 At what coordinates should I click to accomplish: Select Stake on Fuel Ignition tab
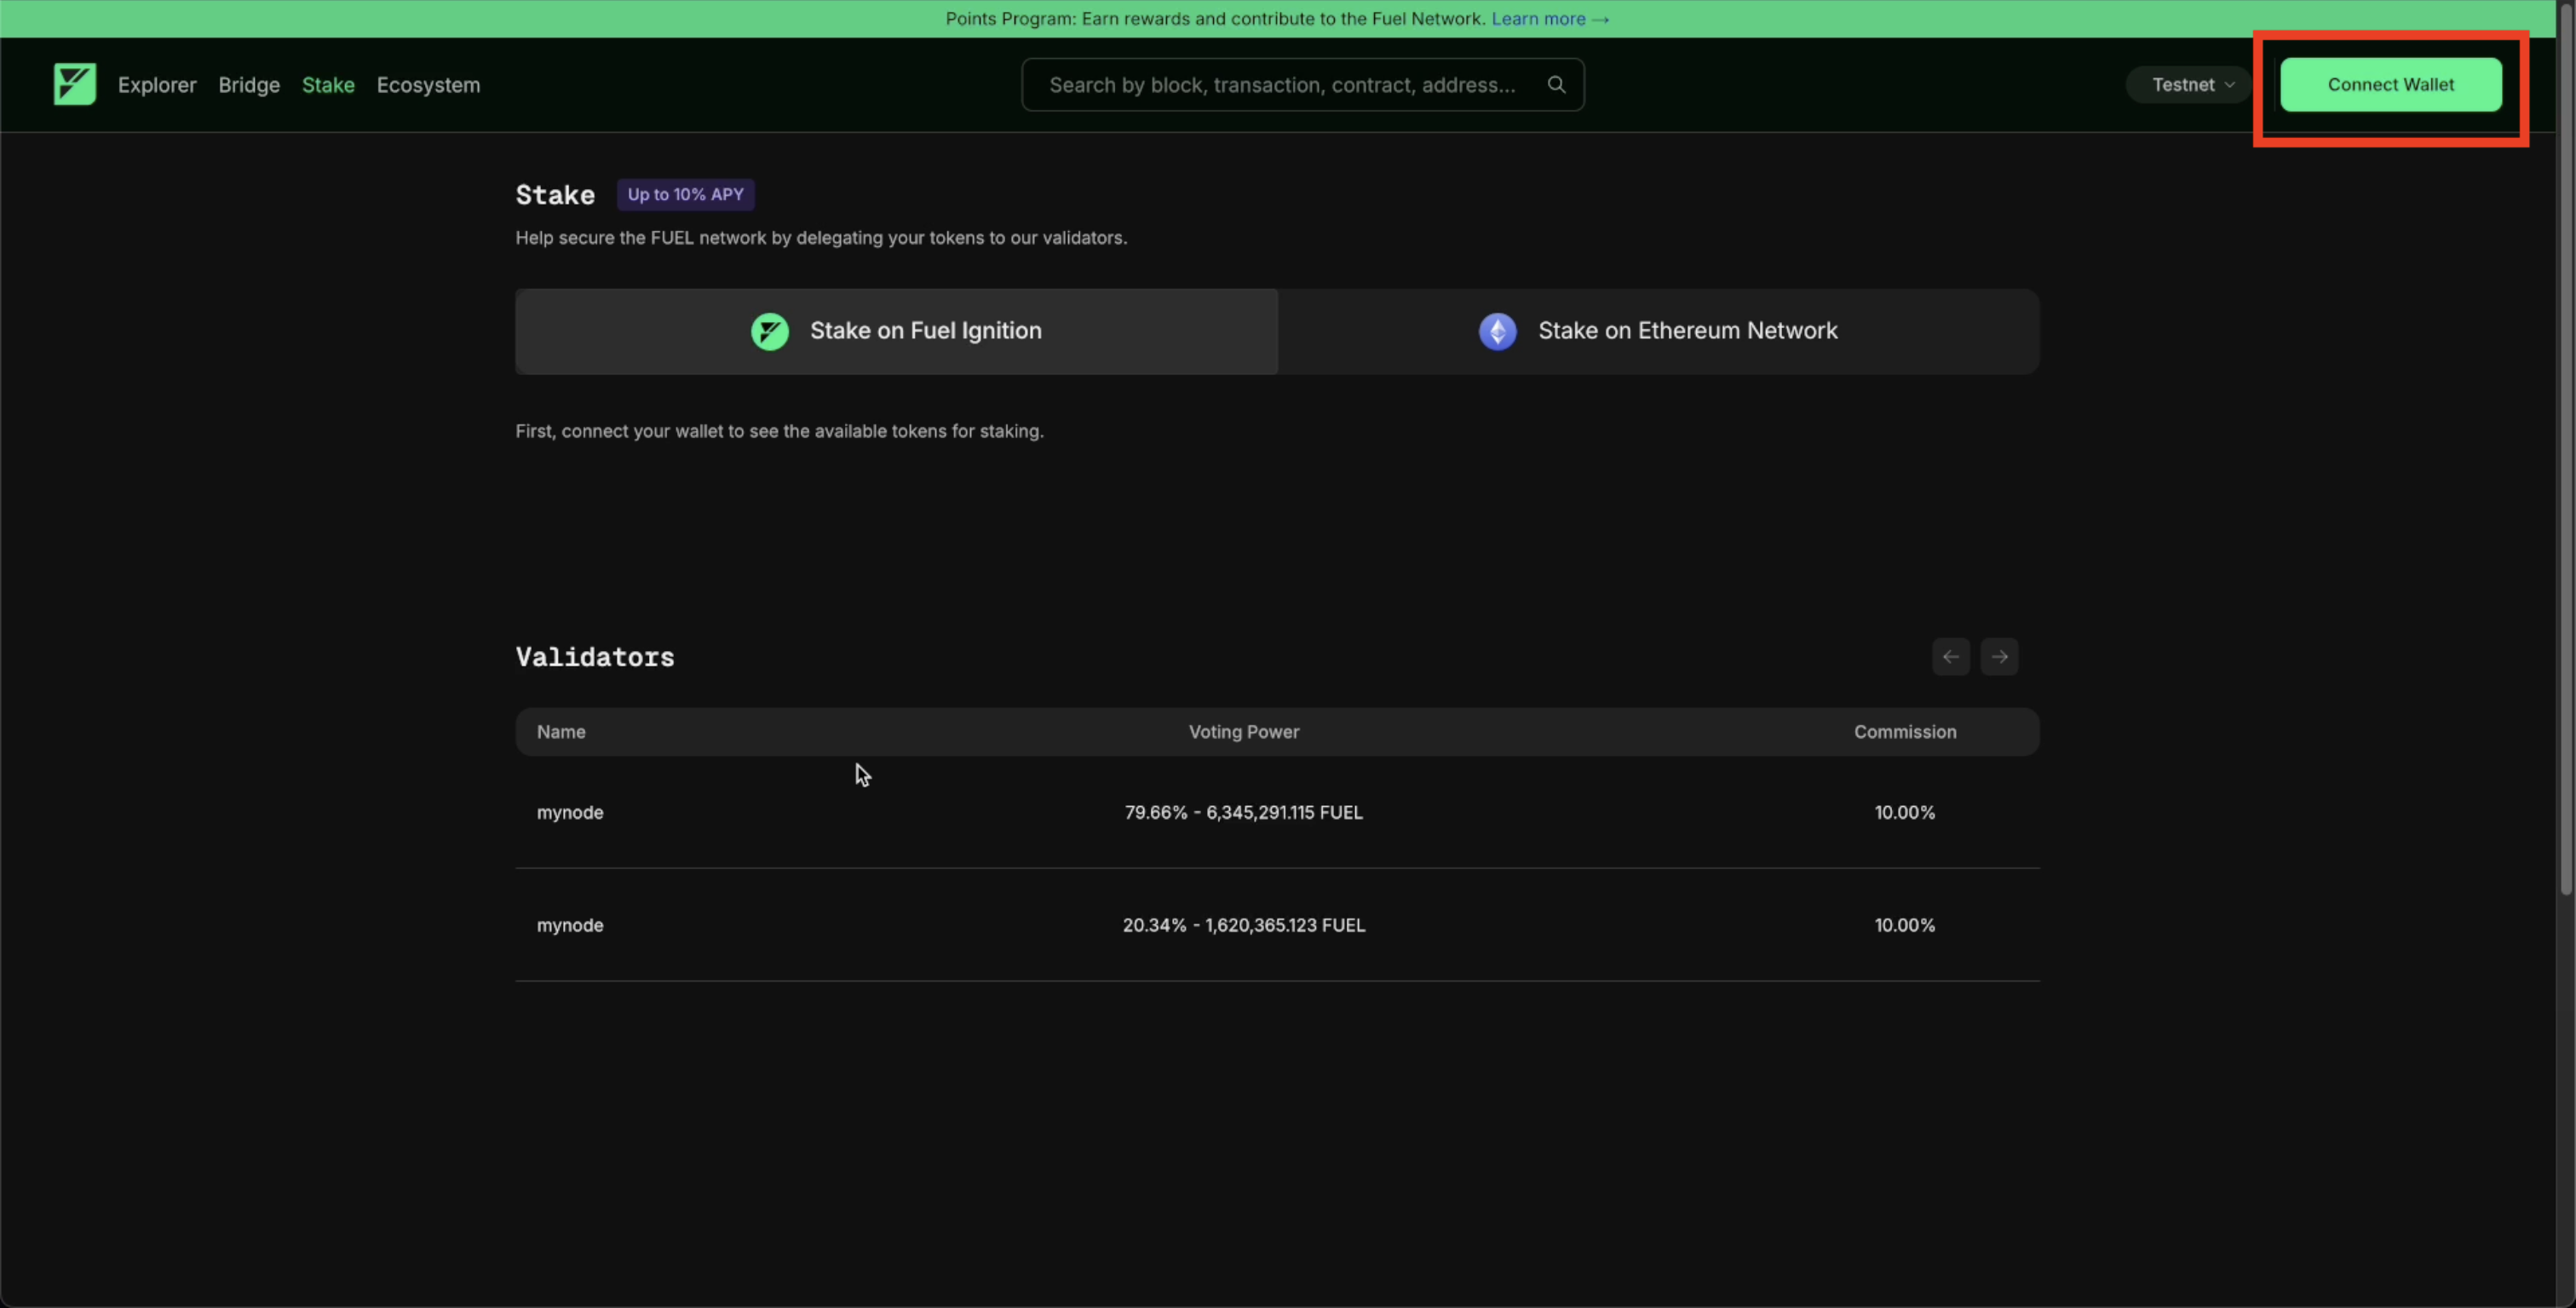896,331
